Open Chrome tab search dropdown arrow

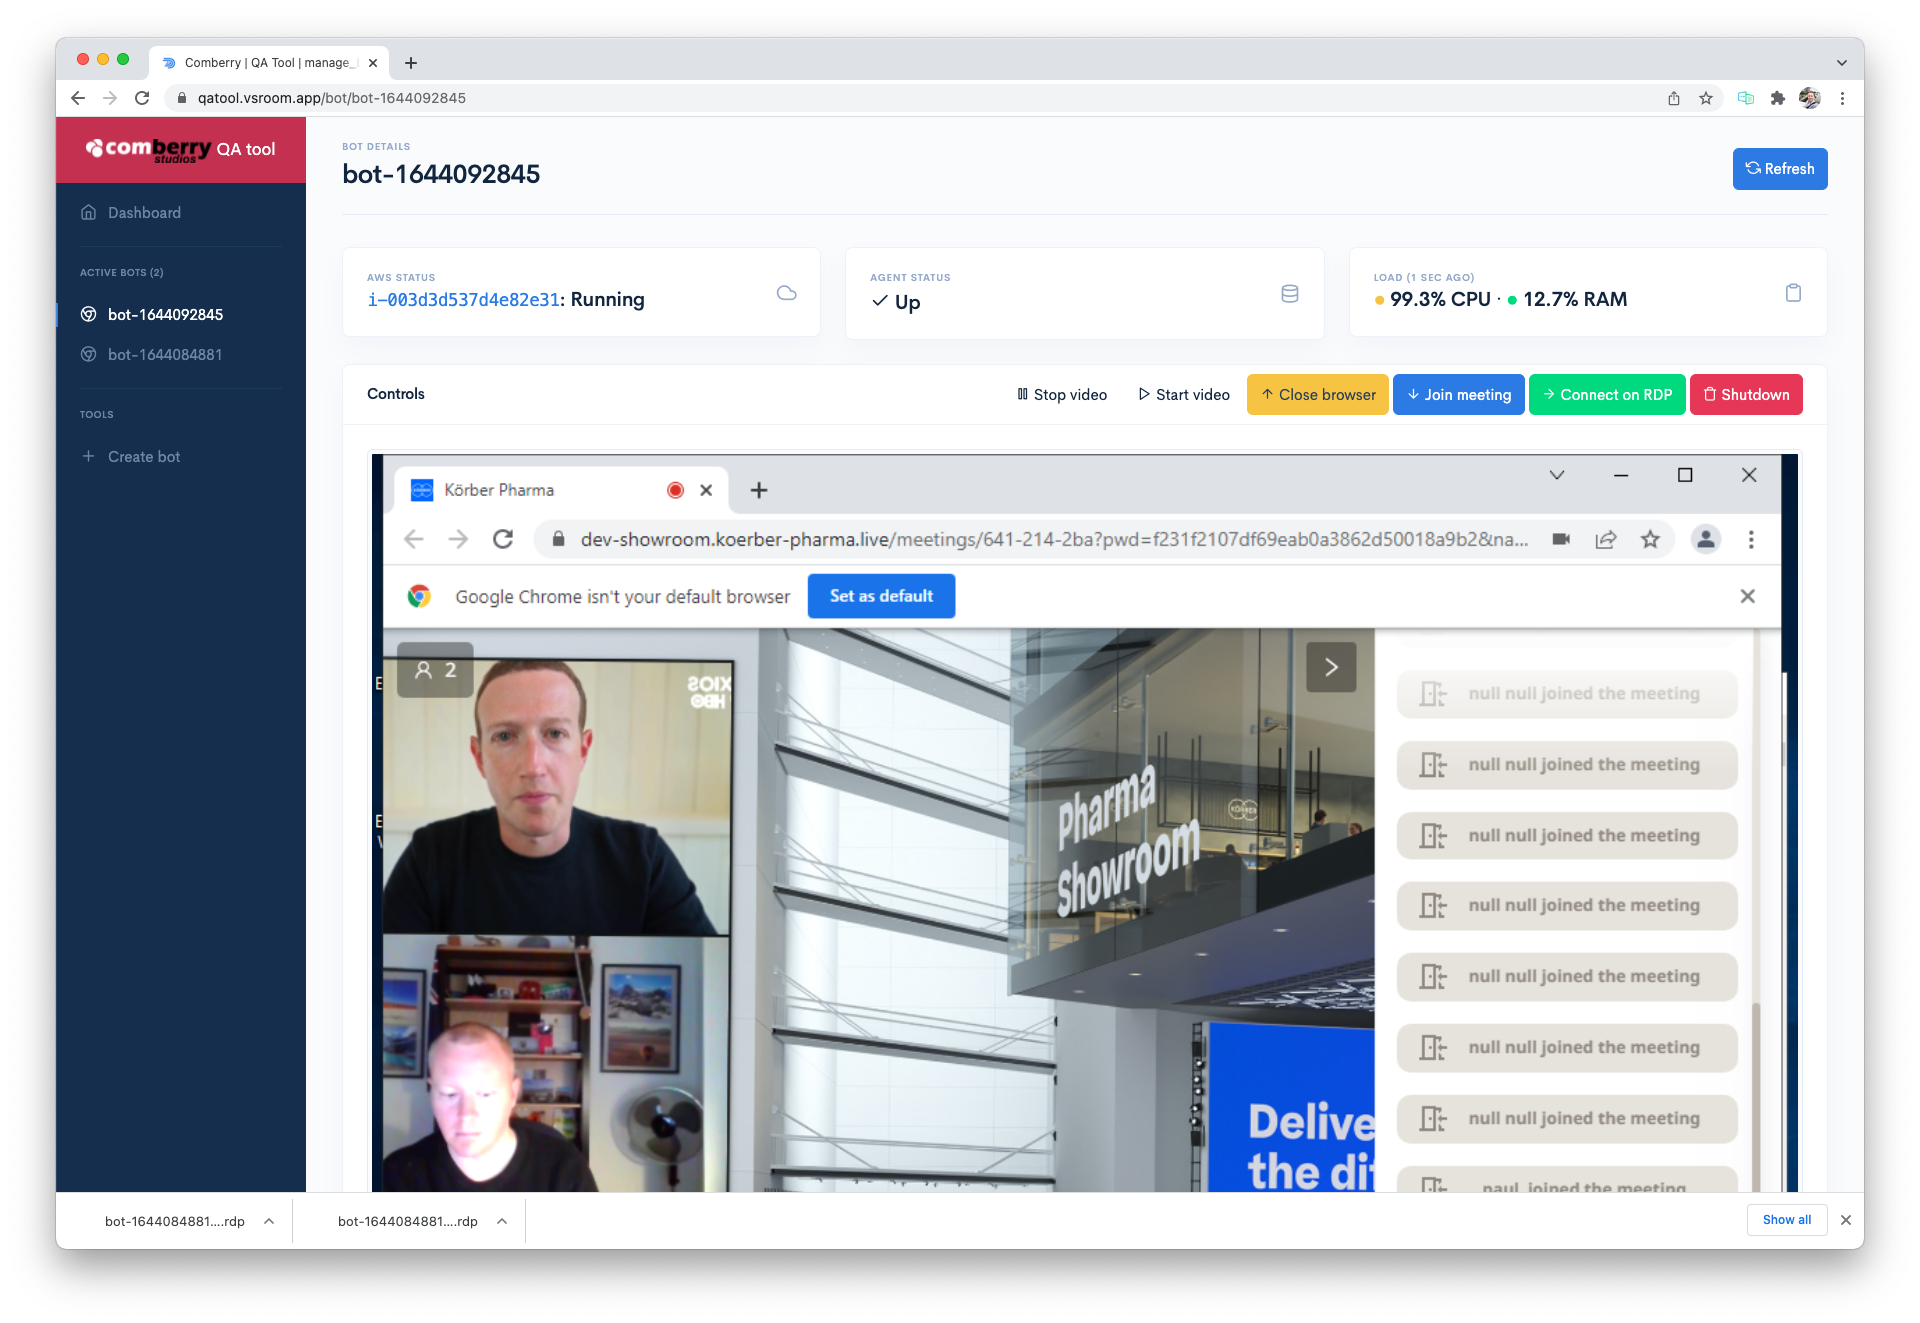[1841, 62]
